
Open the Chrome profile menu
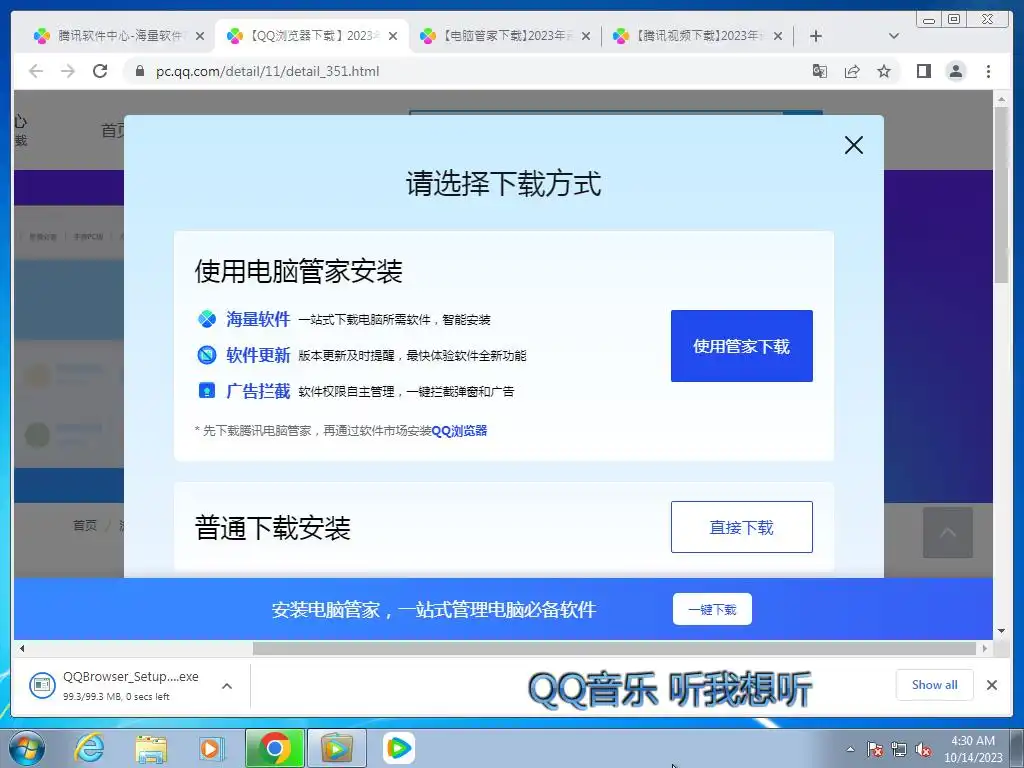[x=955, y=71]
